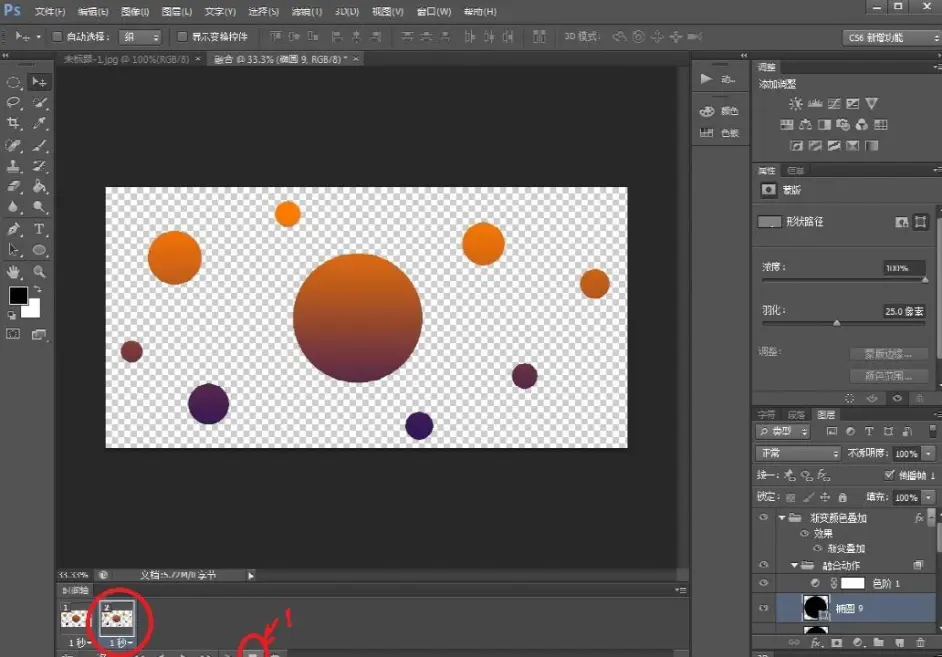Click the 颜色范围... button
This screenshot has width=942, height=657.
pyautogui.click(x=888, y=376)
